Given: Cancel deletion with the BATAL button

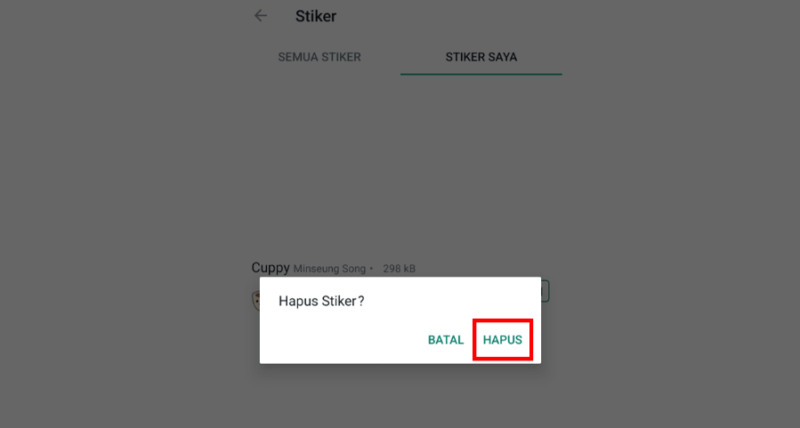Looking at the screenshot, I should pos(445,340).
